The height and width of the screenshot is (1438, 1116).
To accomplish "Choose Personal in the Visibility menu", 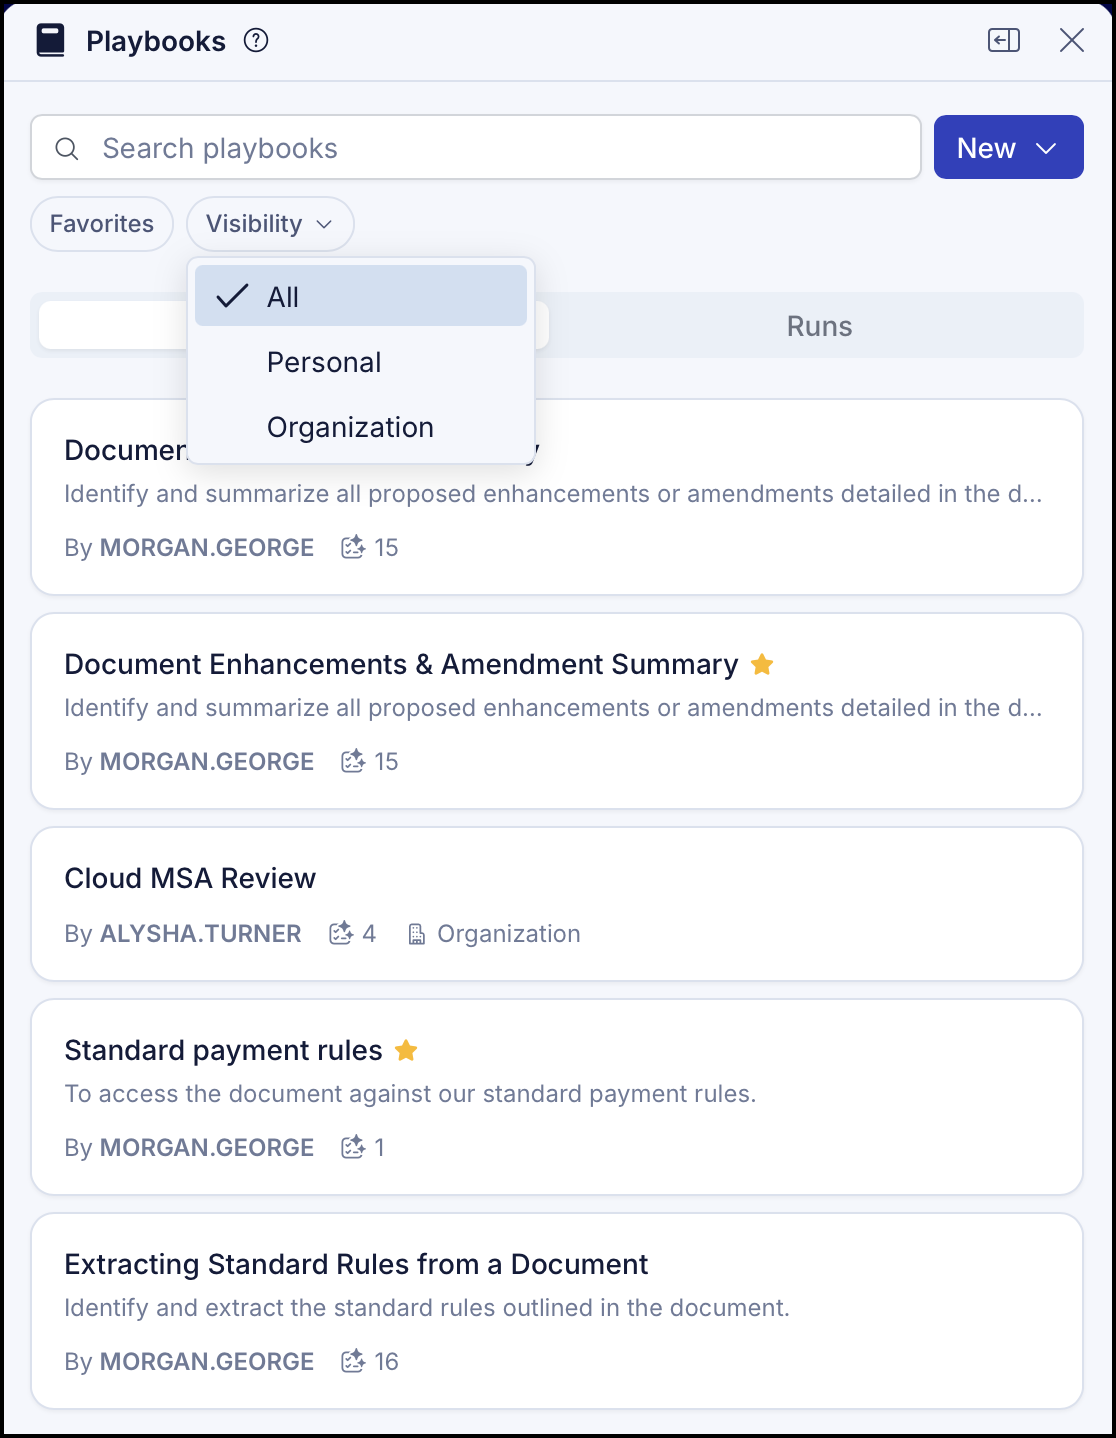I will (361, 362).
